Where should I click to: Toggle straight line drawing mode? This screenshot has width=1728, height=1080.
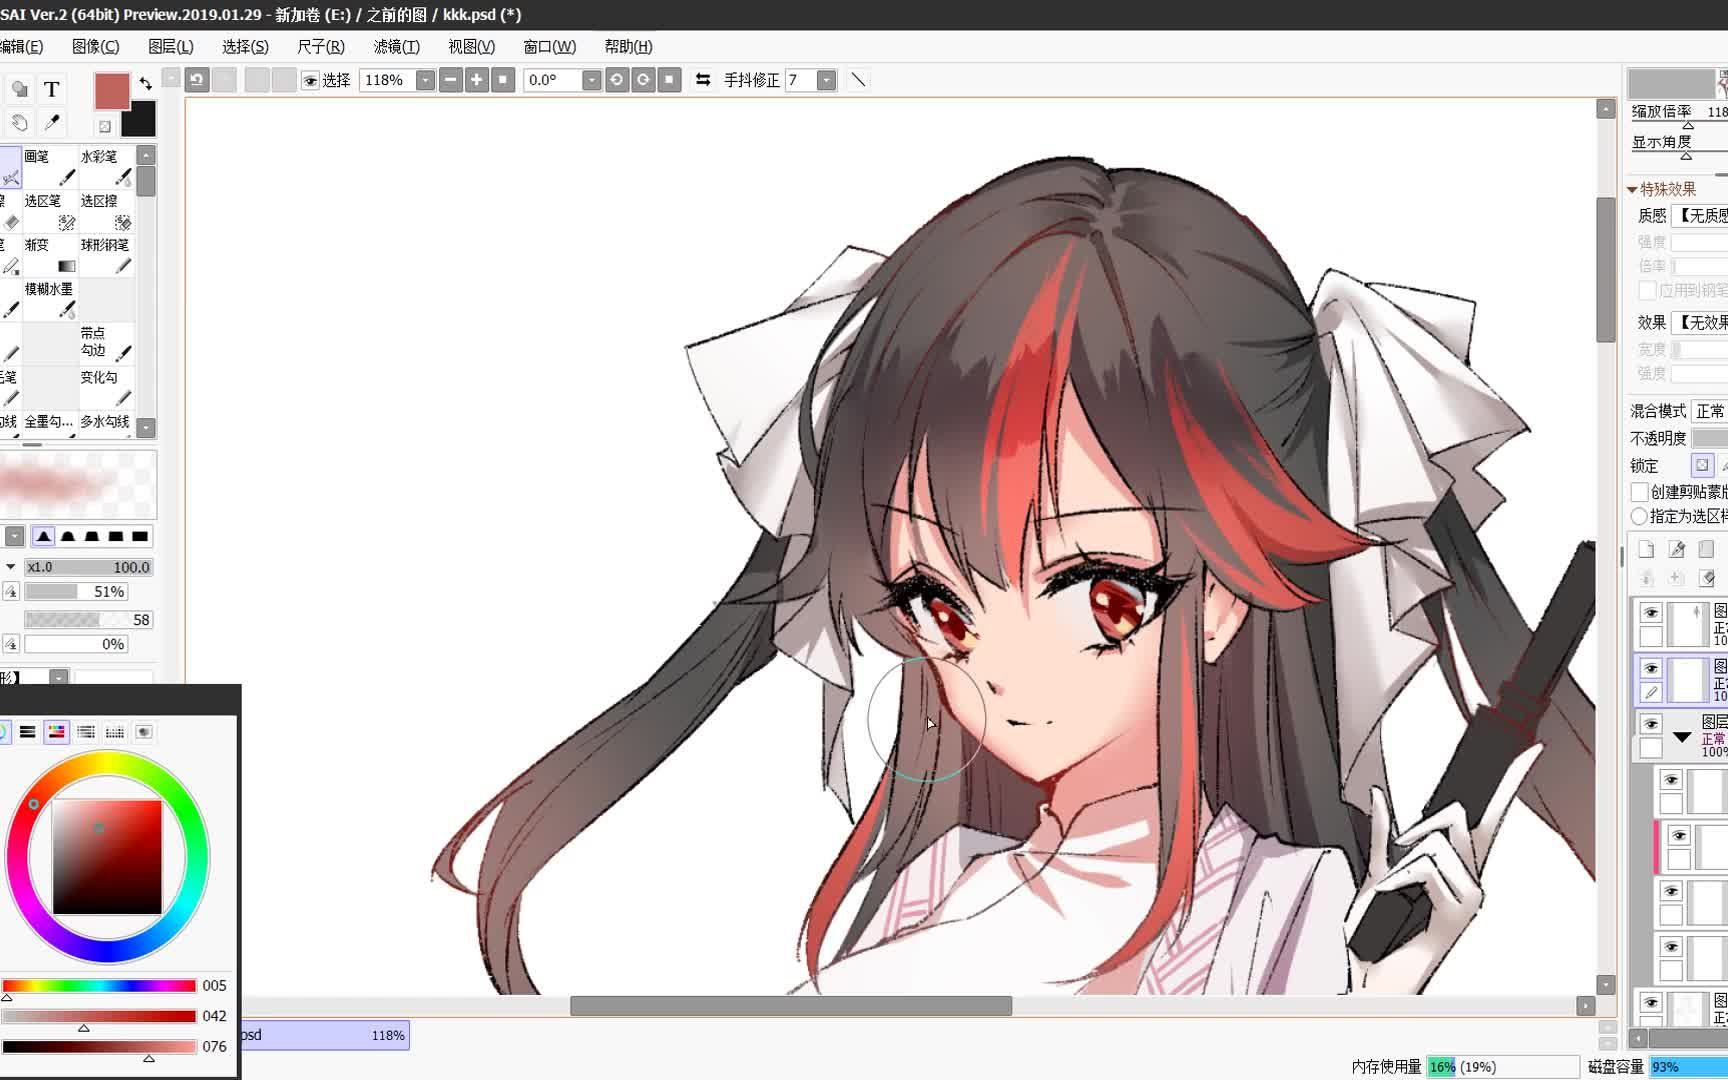click(x=858, y=80)
